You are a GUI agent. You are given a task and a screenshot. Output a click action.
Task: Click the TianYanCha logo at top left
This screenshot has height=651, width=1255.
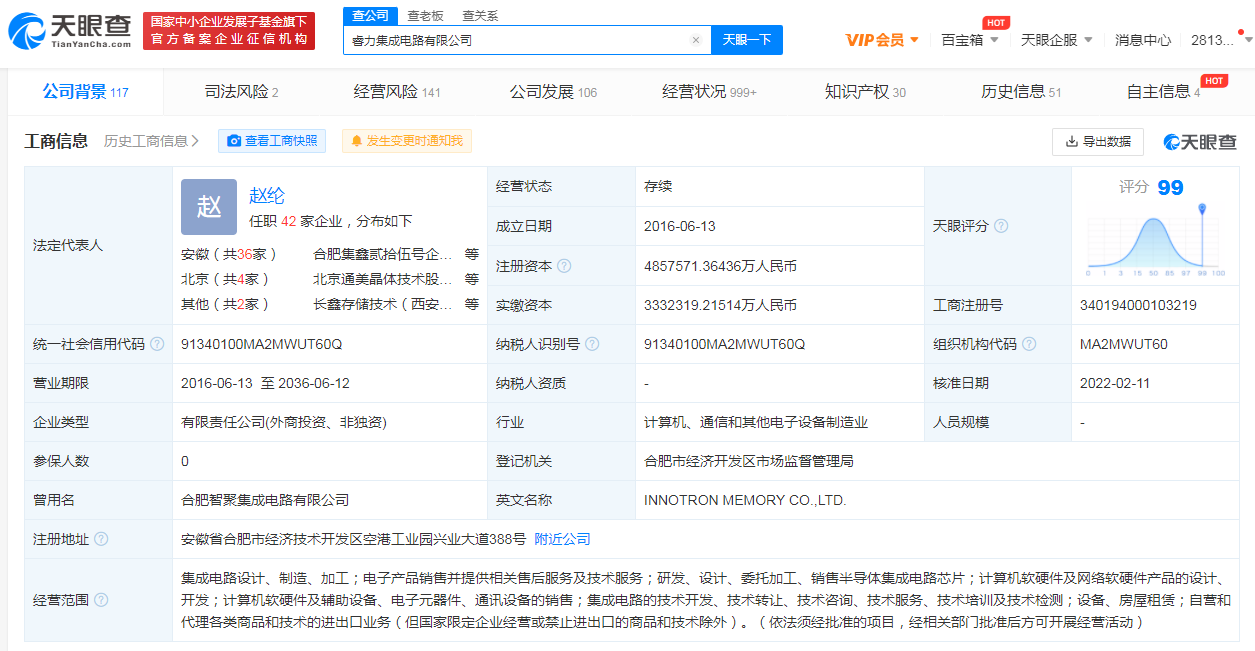tap(70, 32)
